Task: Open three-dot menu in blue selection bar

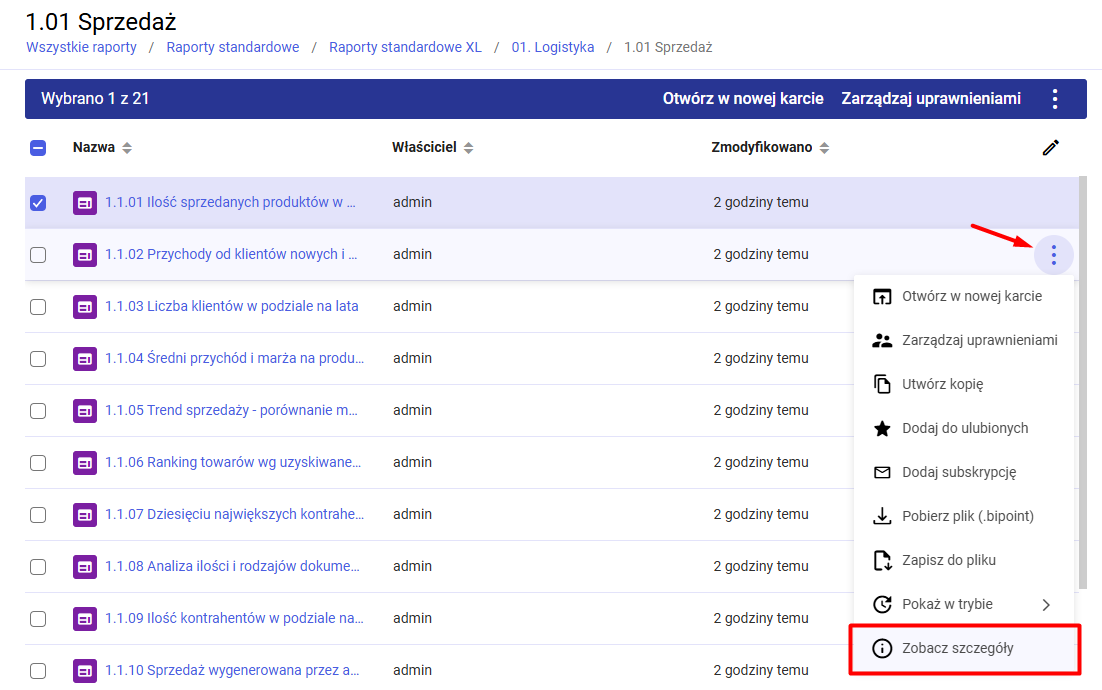Action: pyautogui.click(x=1054, y=99)
